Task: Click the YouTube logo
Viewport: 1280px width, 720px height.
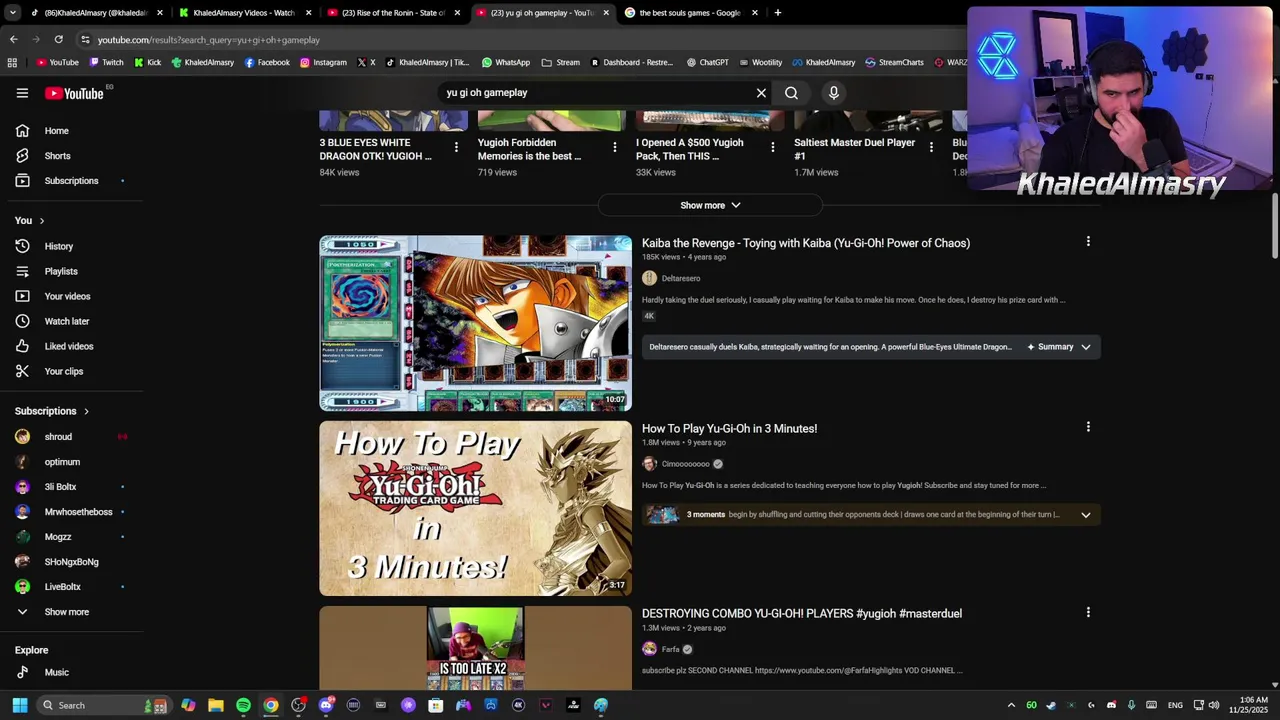Action: 75,93
